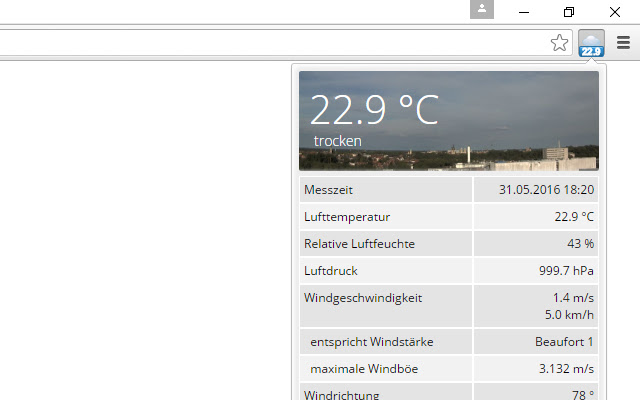Click the weather extension icon showing 22.9
Viewport: 640px width, 400px height.
pyautogui.click(x=591, y=43)
